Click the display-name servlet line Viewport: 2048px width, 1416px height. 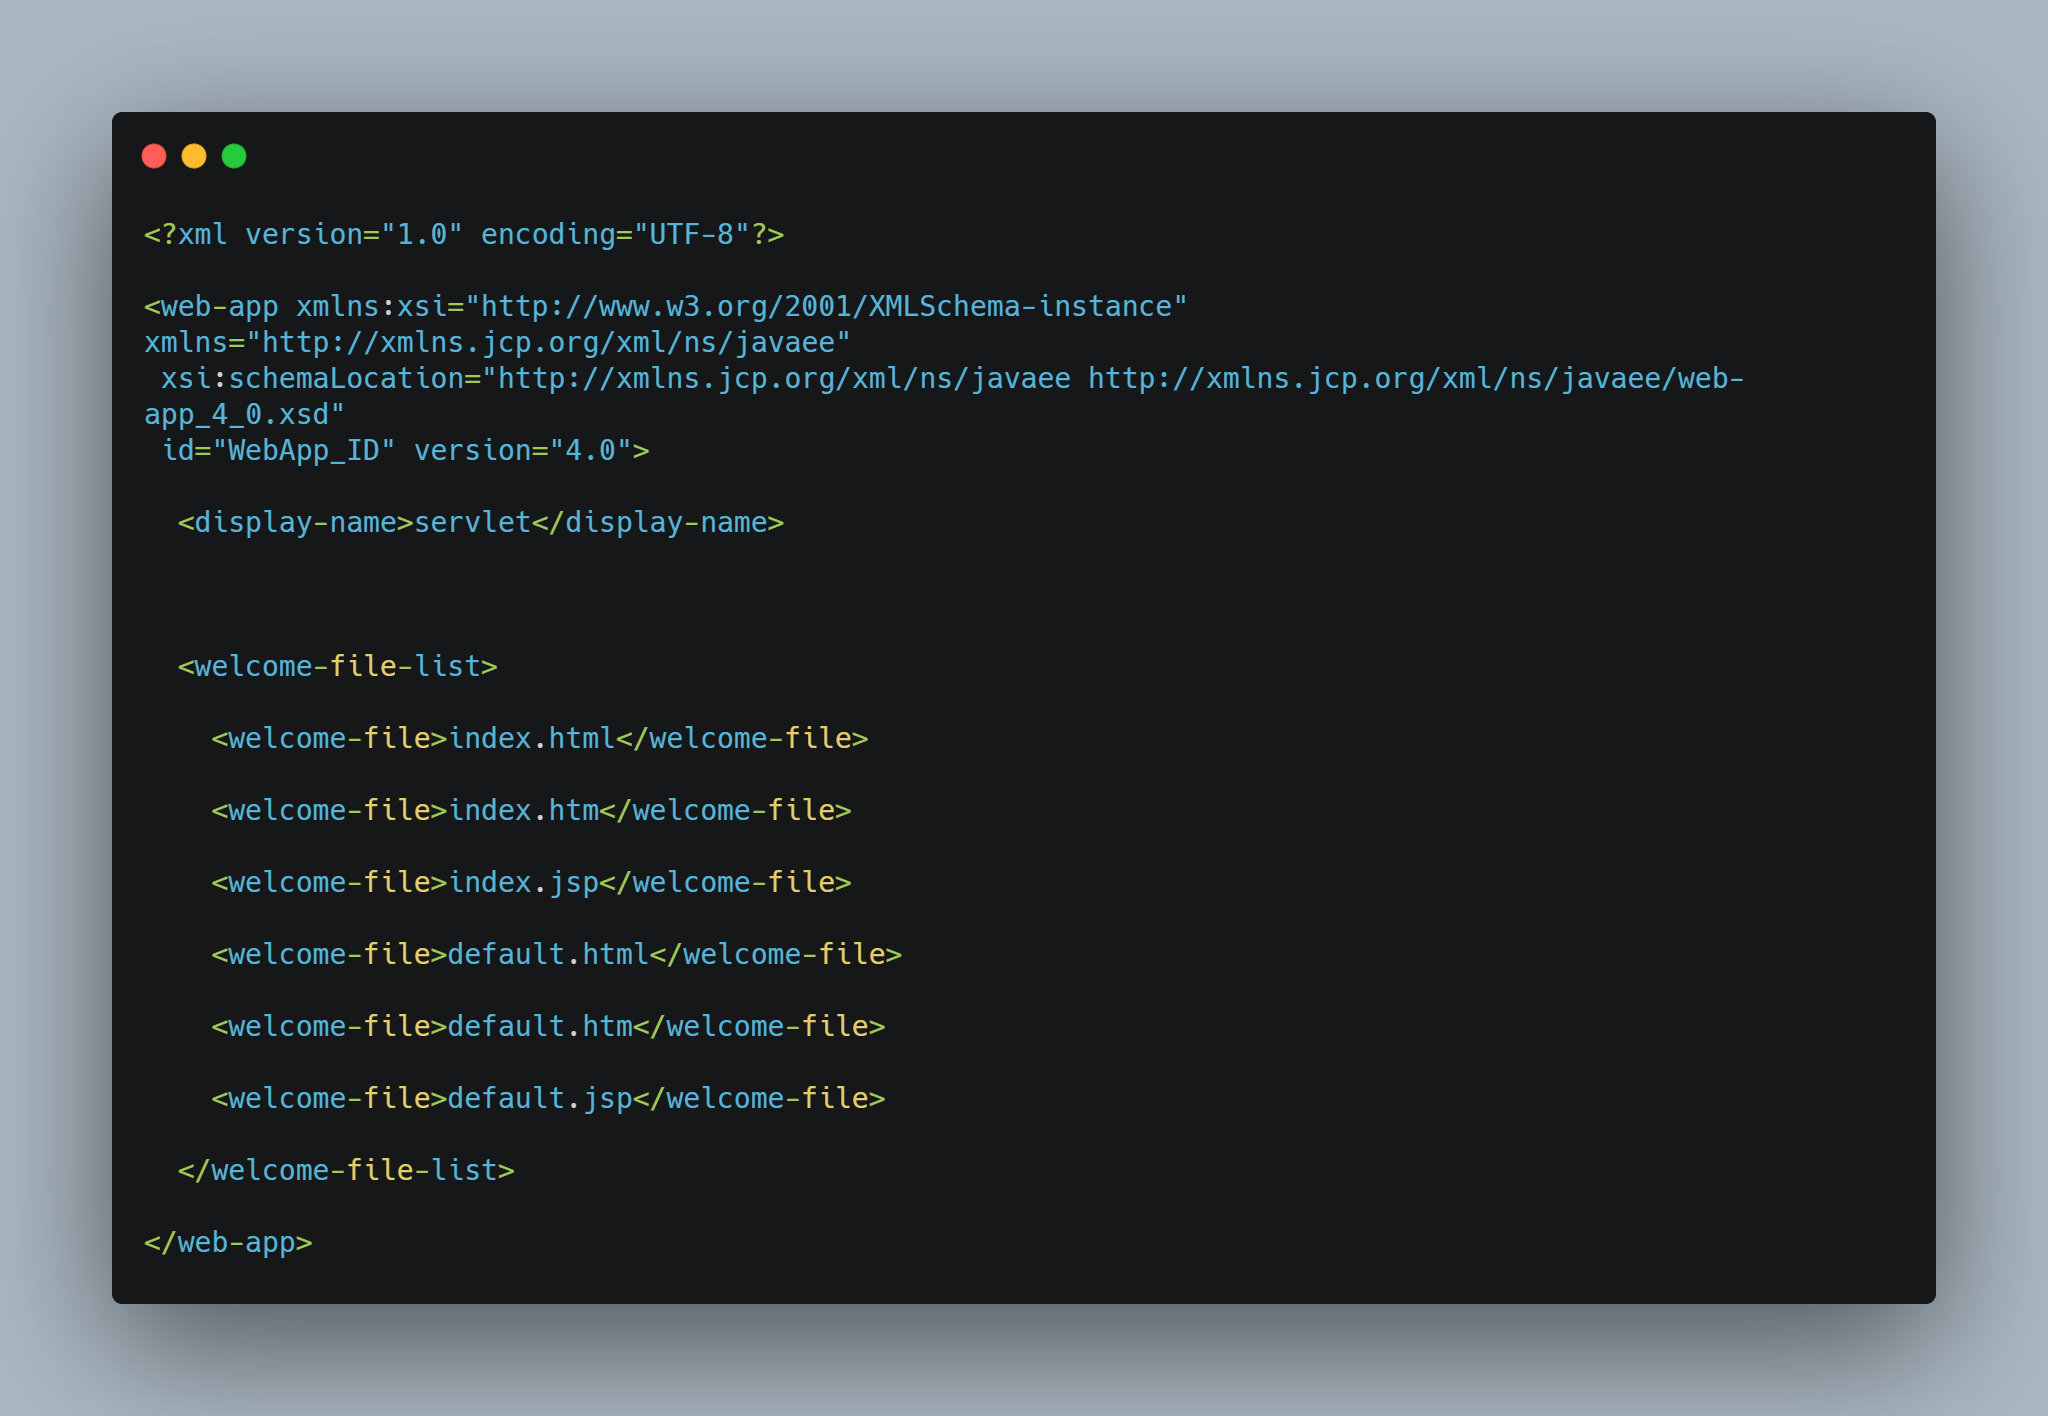coord(480,523)
